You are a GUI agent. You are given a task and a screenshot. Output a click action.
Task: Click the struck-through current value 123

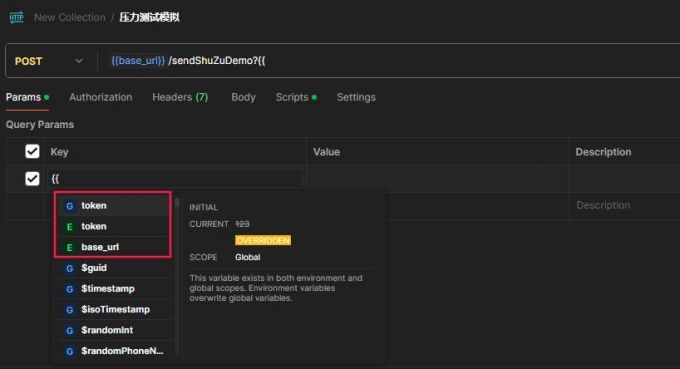click(242, 224)
